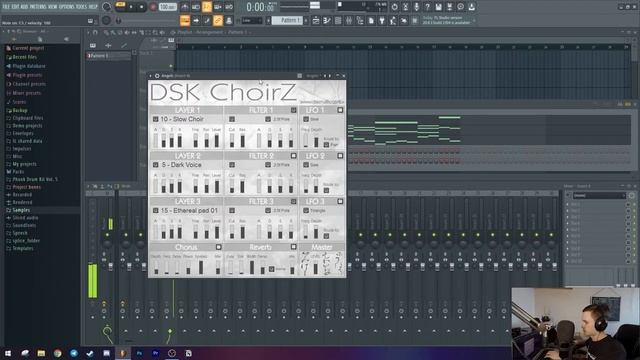This screenshot has height=360, width=640.
Task: Open the Piano roll view icon
Action: 327,20
